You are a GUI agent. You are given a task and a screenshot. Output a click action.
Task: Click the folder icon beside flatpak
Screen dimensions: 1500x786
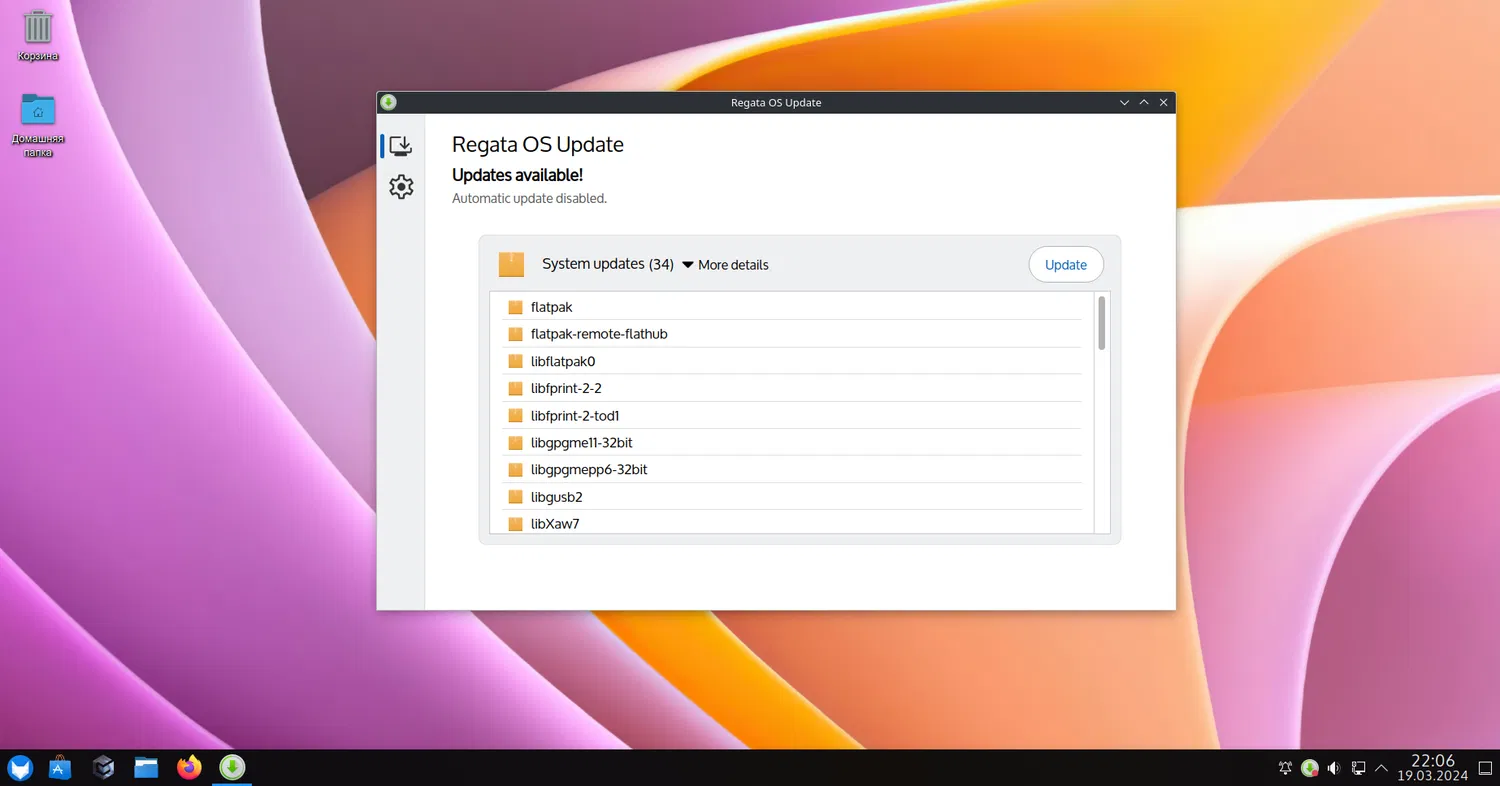click(516, 307)
